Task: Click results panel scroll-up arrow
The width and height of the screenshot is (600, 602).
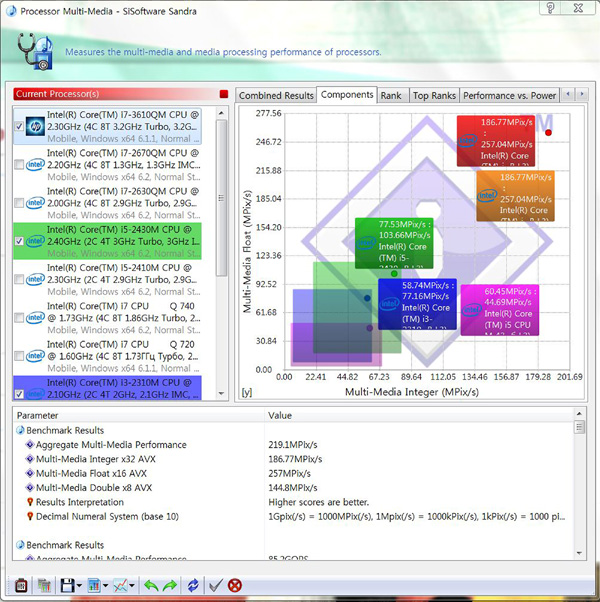Action: tap(579, 413)
